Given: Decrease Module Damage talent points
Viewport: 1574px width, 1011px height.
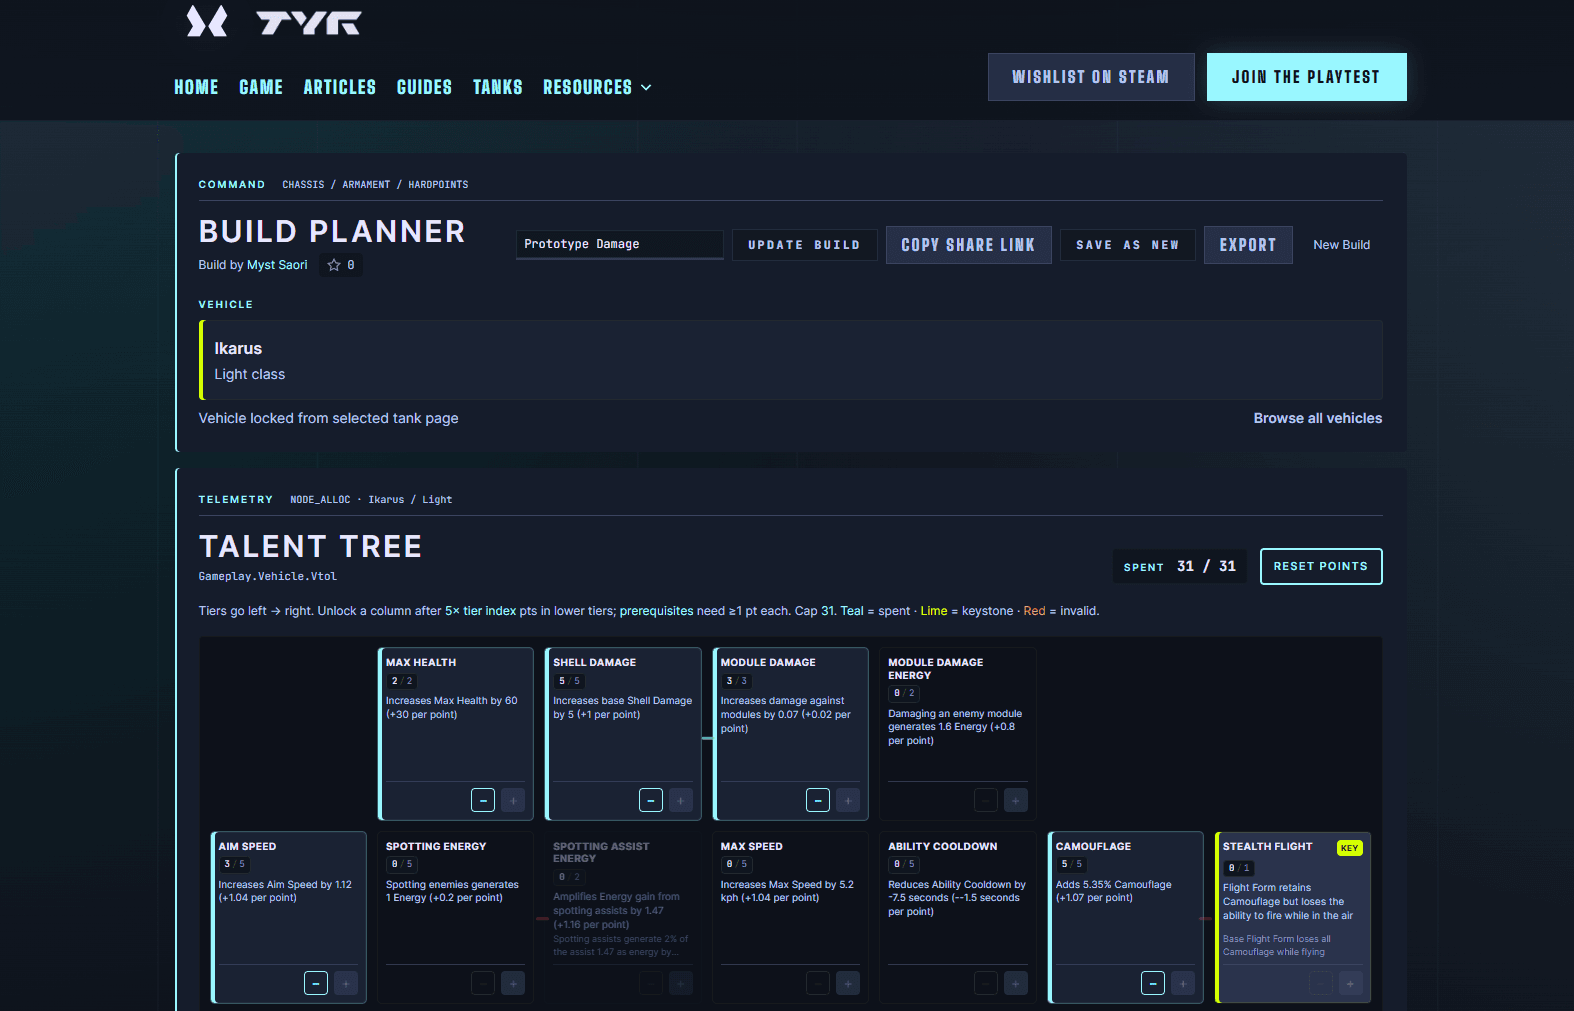Looking at the screenshot, I should tap(818, 800).
